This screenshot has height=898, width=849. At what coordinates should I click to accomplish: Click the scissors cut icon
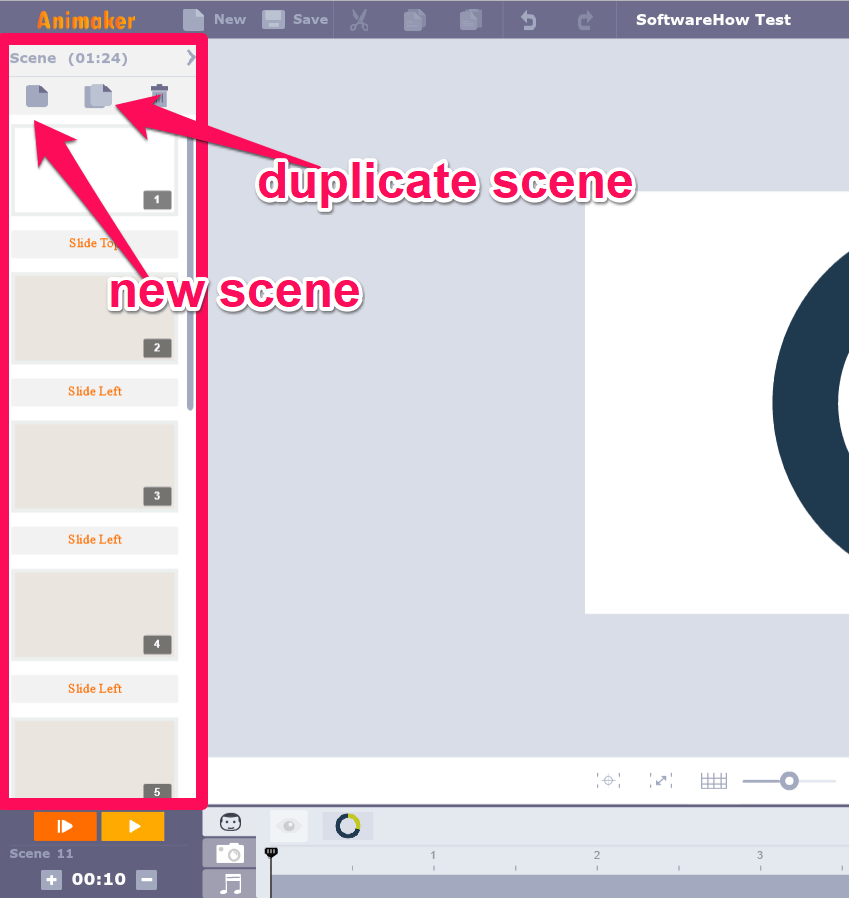(x=359, y=20)
